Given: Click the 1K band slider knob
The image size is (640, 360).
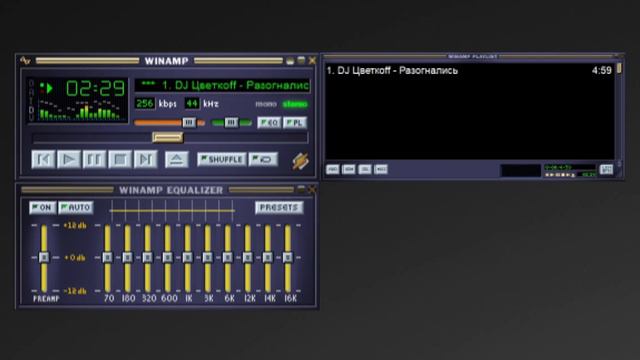Looking at the screenshot, I should coord(187,257).
